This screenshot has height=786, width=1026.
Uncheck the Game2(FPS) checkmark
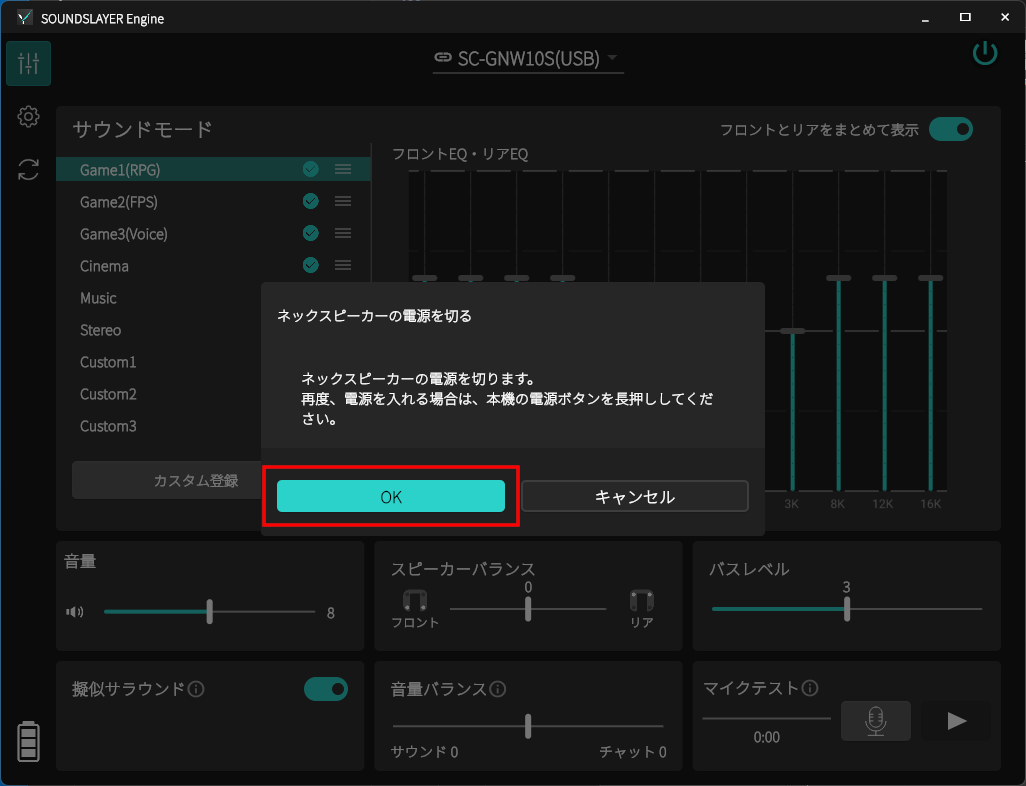point(310,202)
